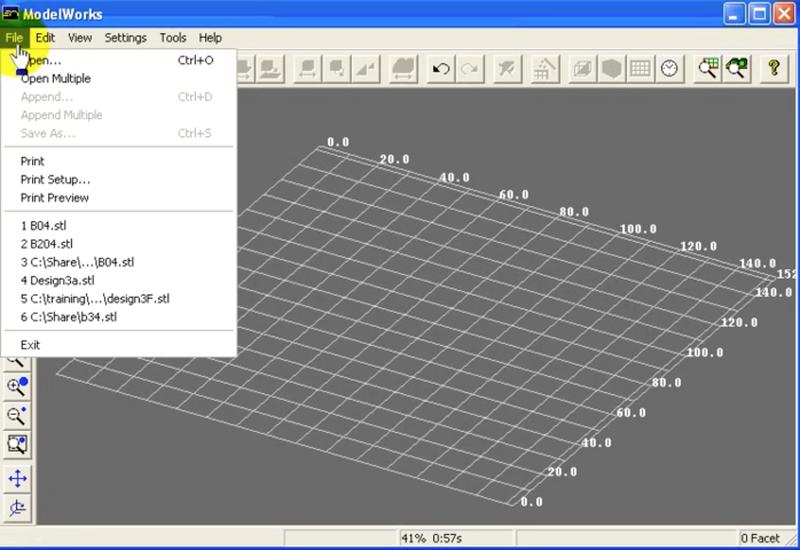Click the yellow question mark help icon

pyautogui.click(x=773, y=68)
